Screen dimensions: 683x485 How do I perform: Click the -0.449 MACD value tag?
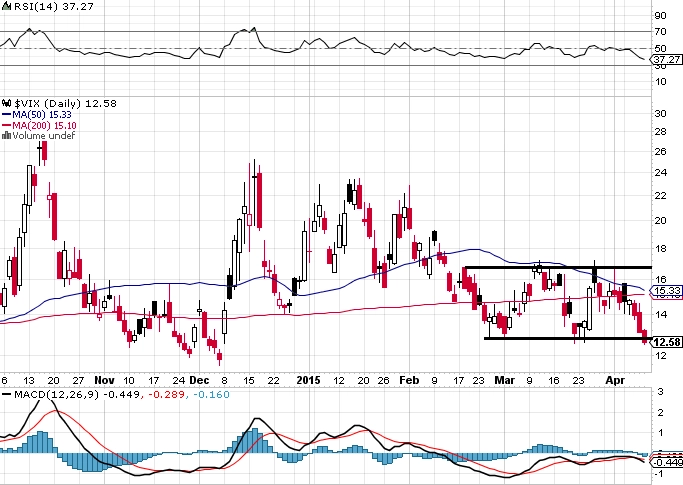(x=666, y=462)
